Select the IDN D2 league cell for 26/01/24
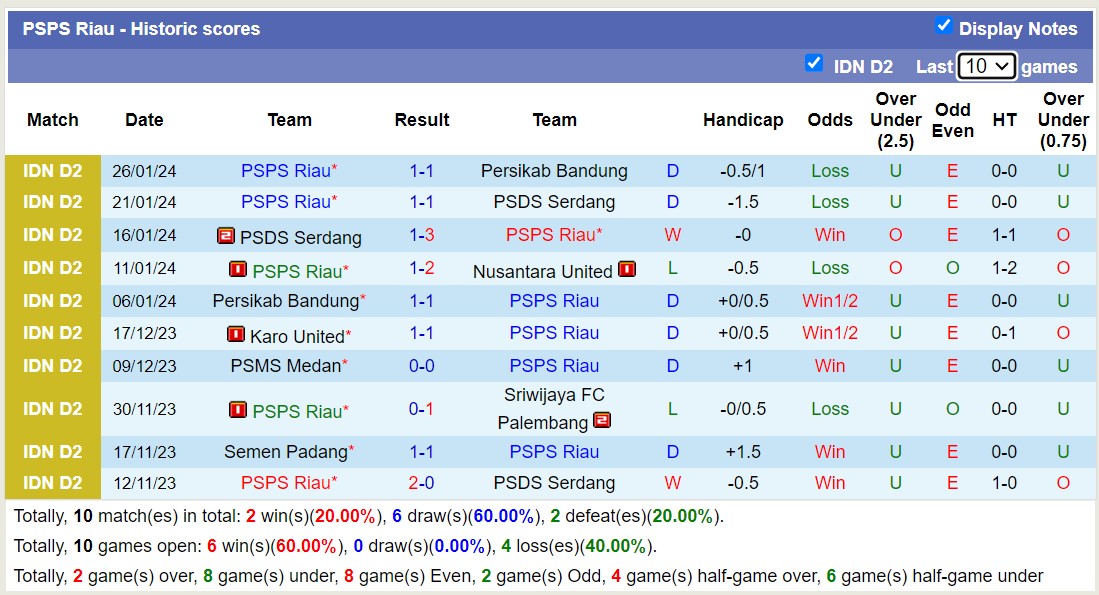The image size is (1099, 595). coord(53,171)
